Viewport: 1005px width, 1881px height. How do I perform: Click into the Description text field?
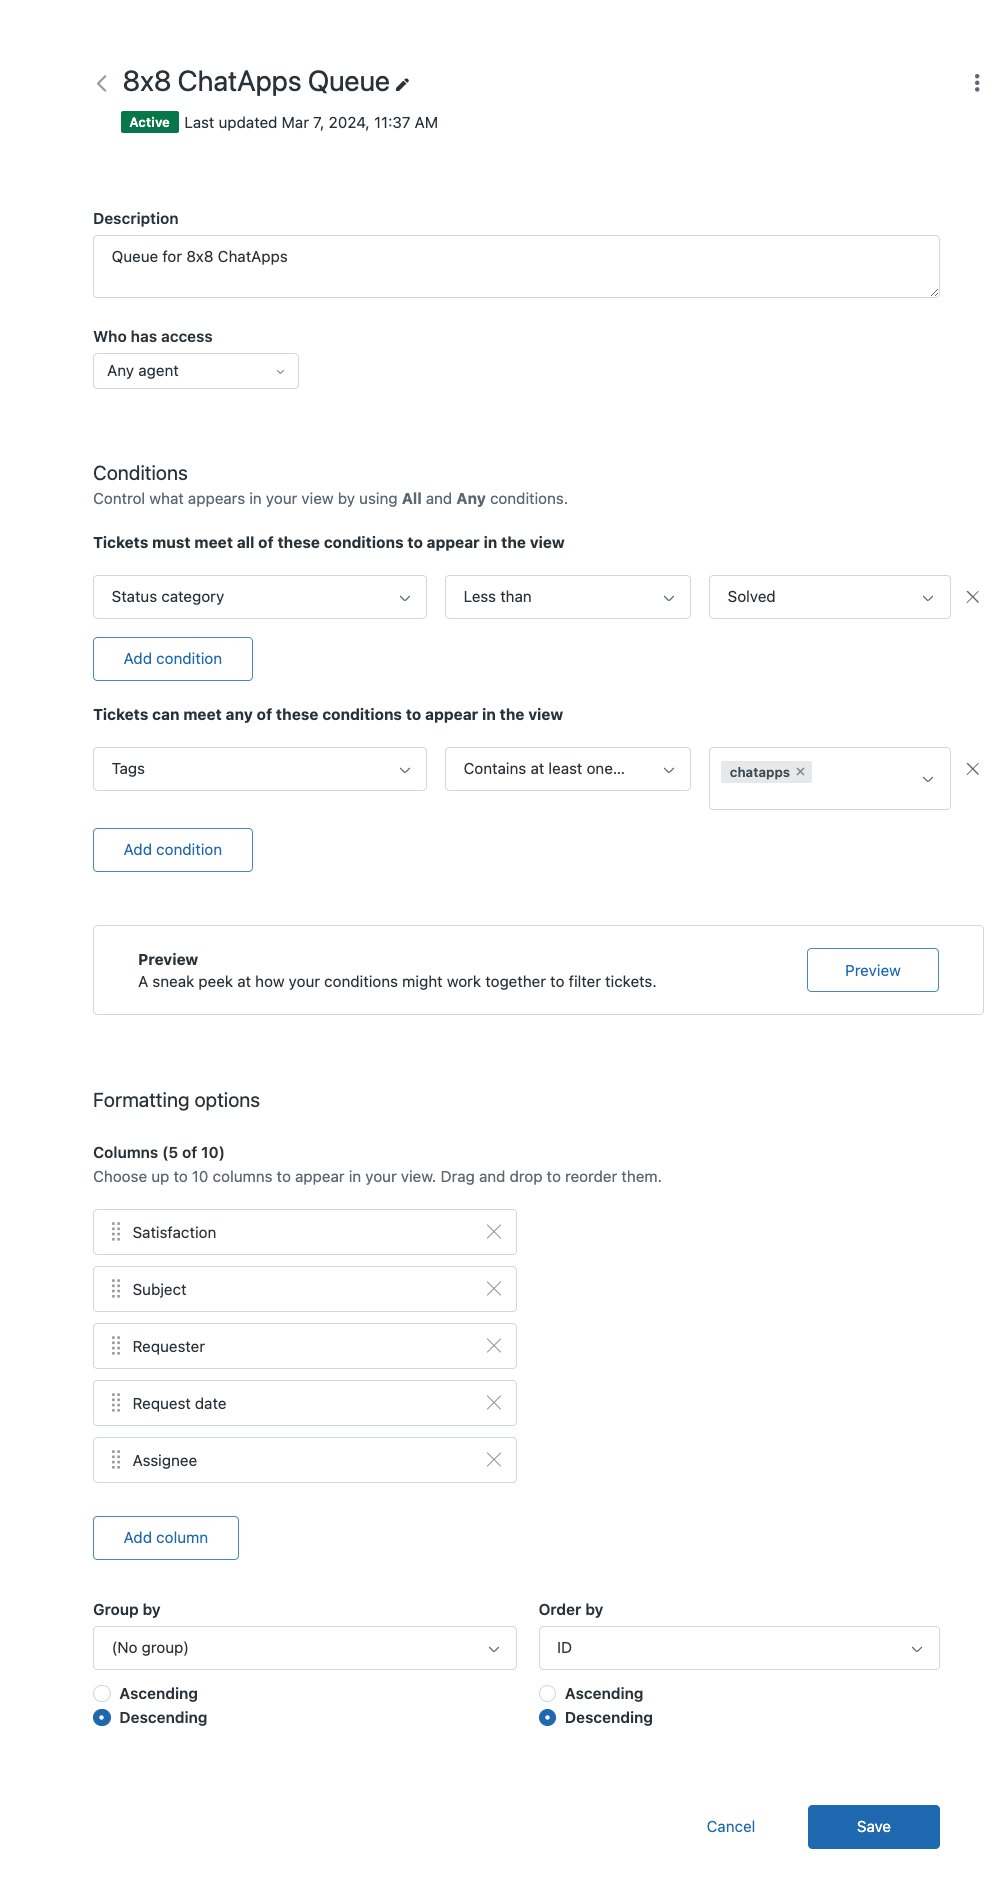516,266
